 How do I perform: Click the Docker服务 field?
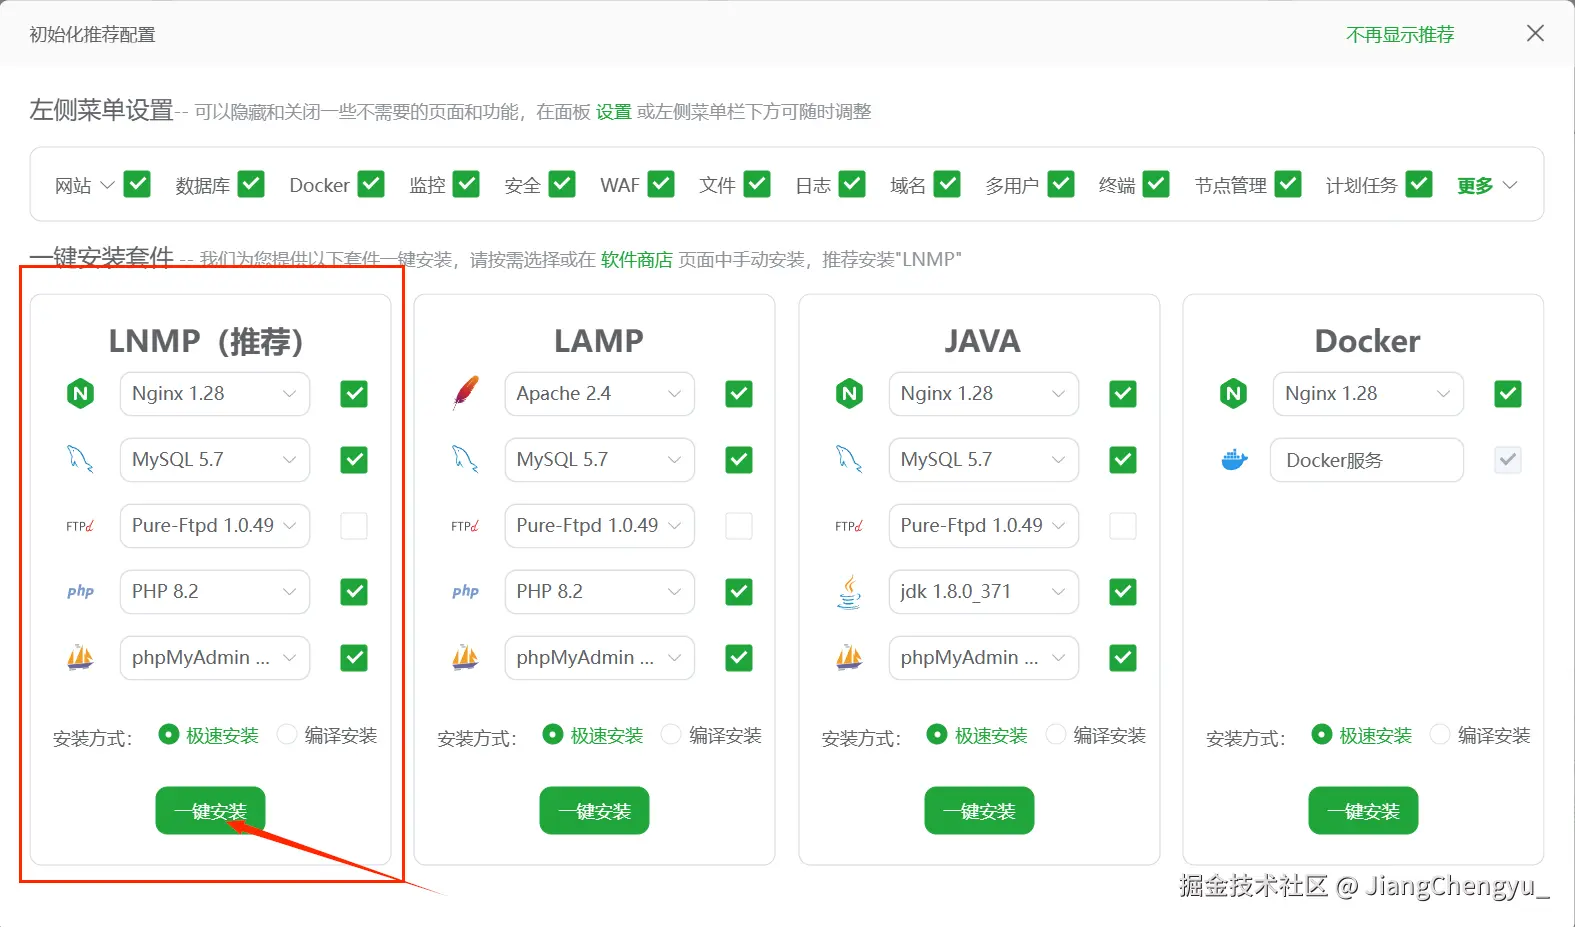tap(1367, 460)
